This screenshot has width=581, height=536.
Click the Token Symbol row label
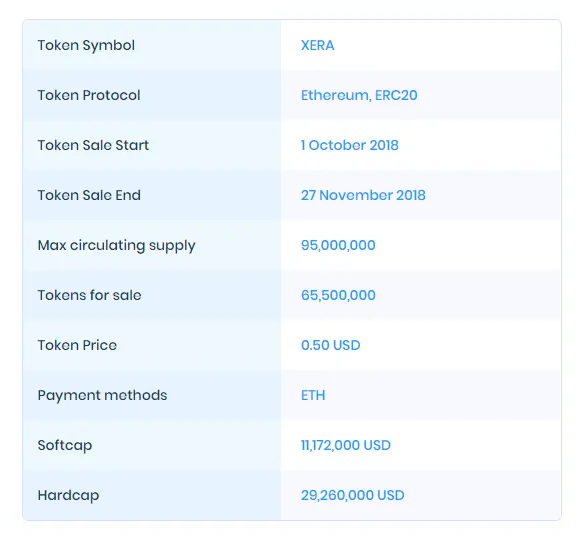click(x=86, y=46)
